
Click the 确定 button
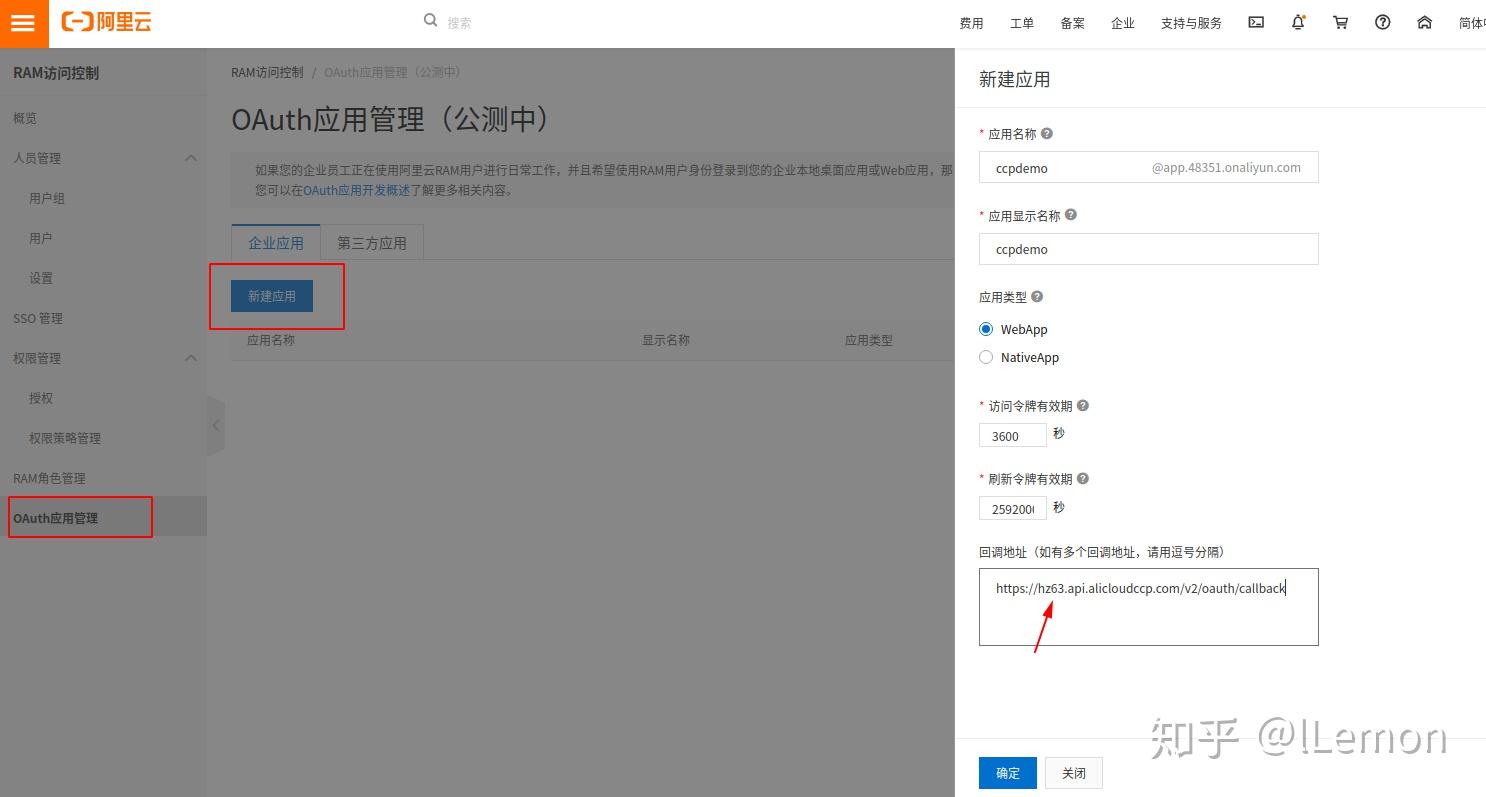(1008, 773)
